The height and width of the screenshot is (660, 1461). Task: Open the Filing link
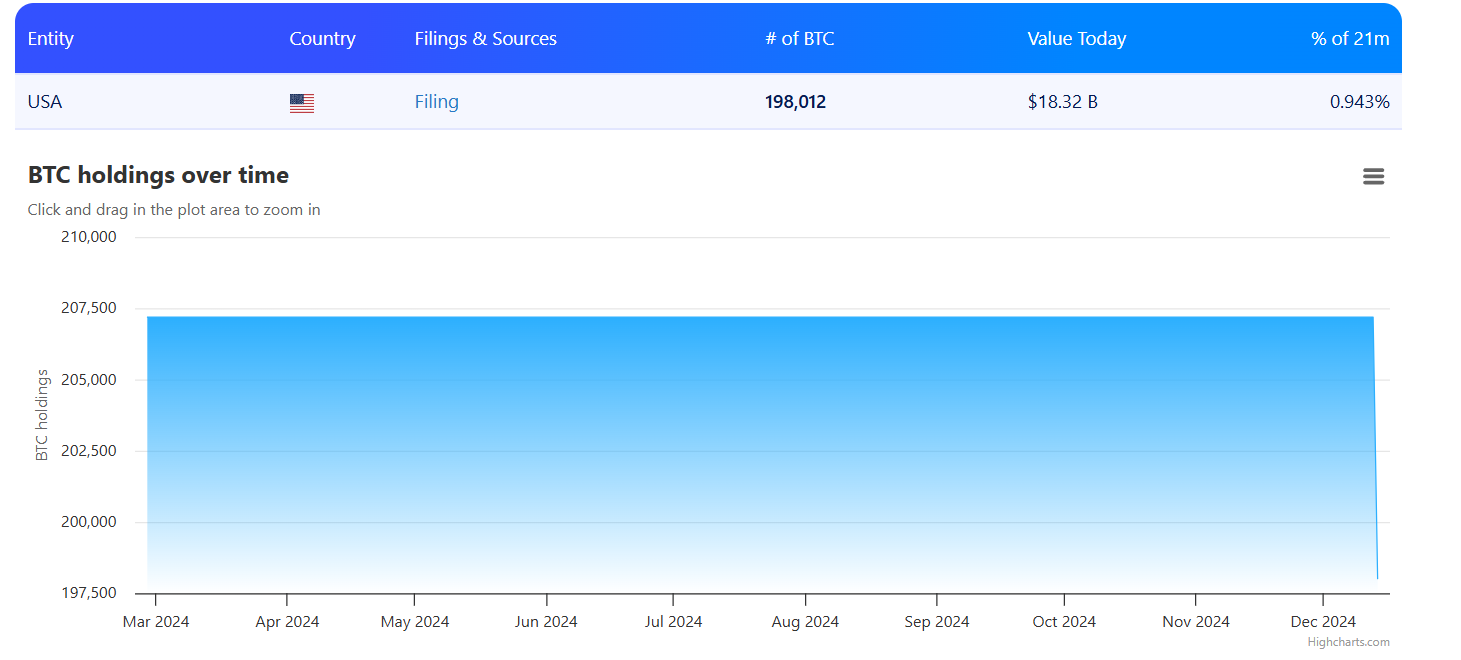click(437, 102)
